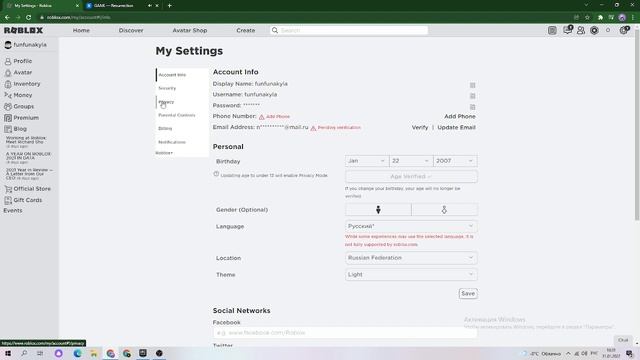Viewport: 640px width, 360px height.
Task: Click the Add Phone link on right
Action: pos(460,116)
